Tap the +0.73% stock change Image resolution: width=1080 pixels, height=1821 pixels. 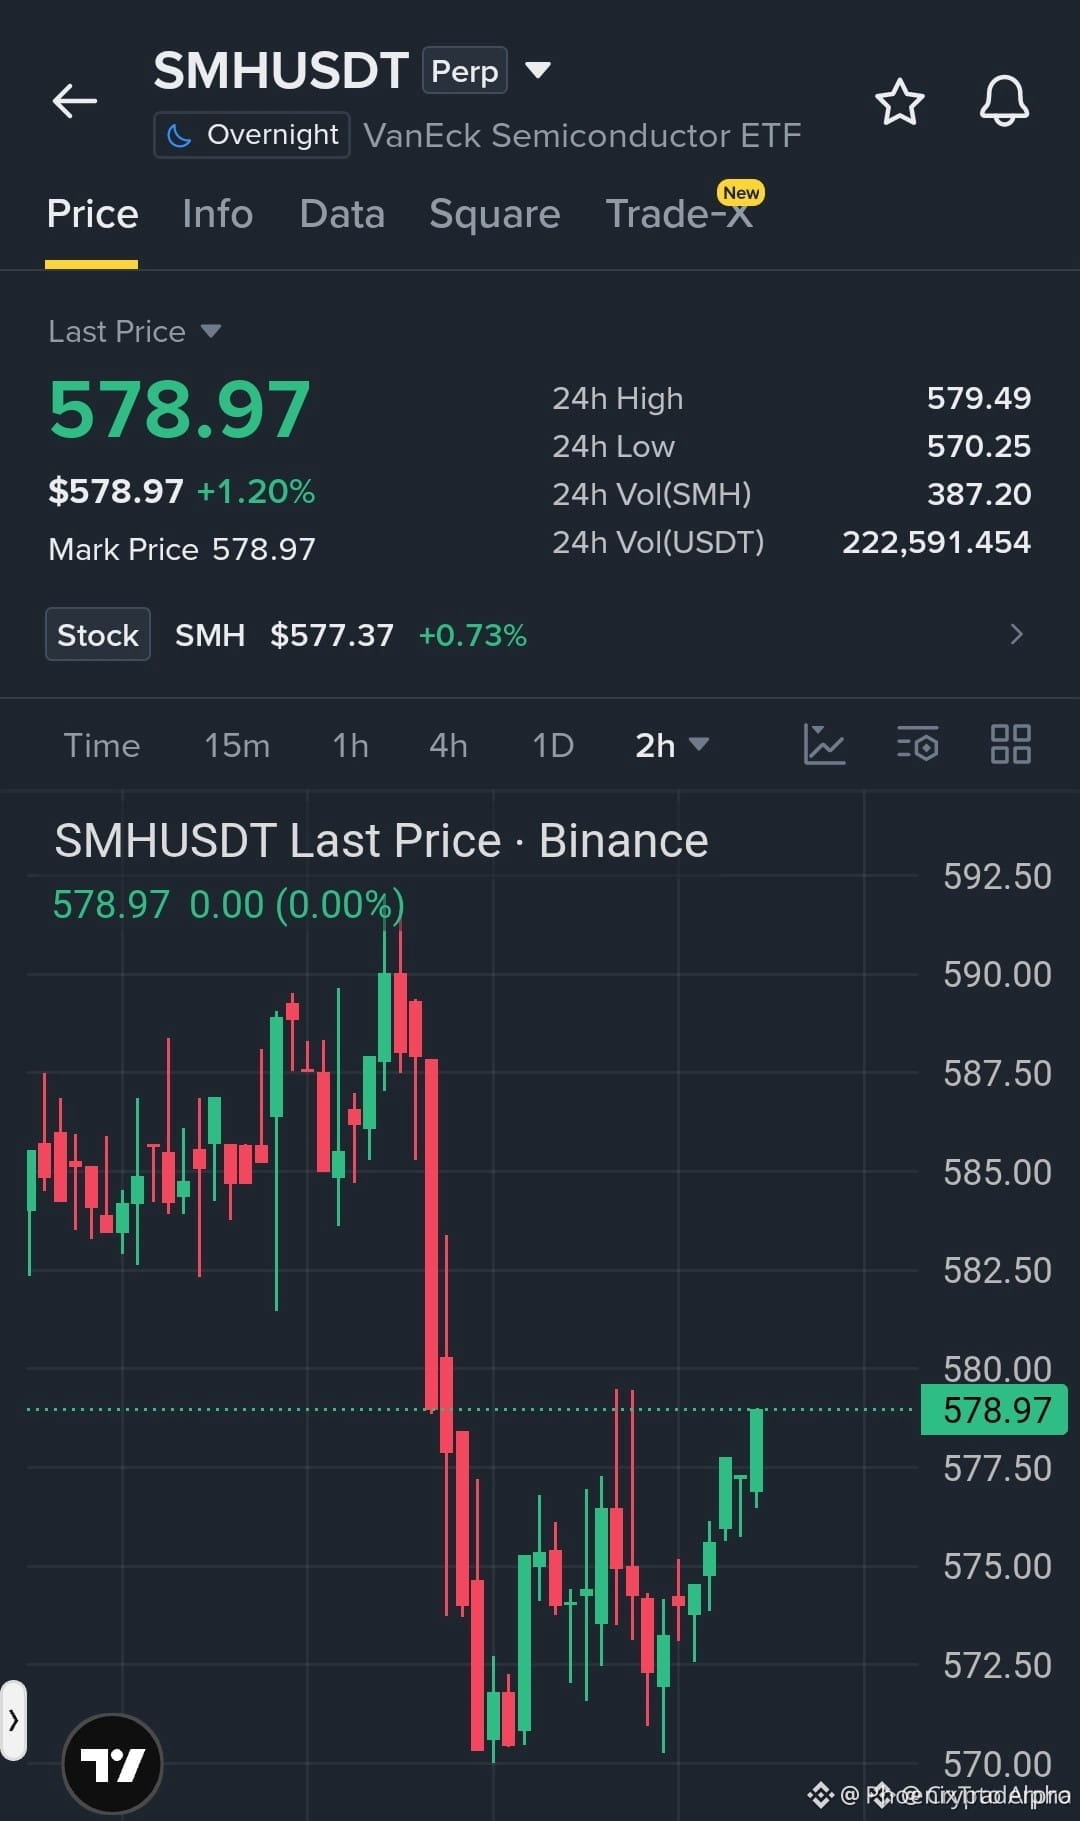point(472,635)
